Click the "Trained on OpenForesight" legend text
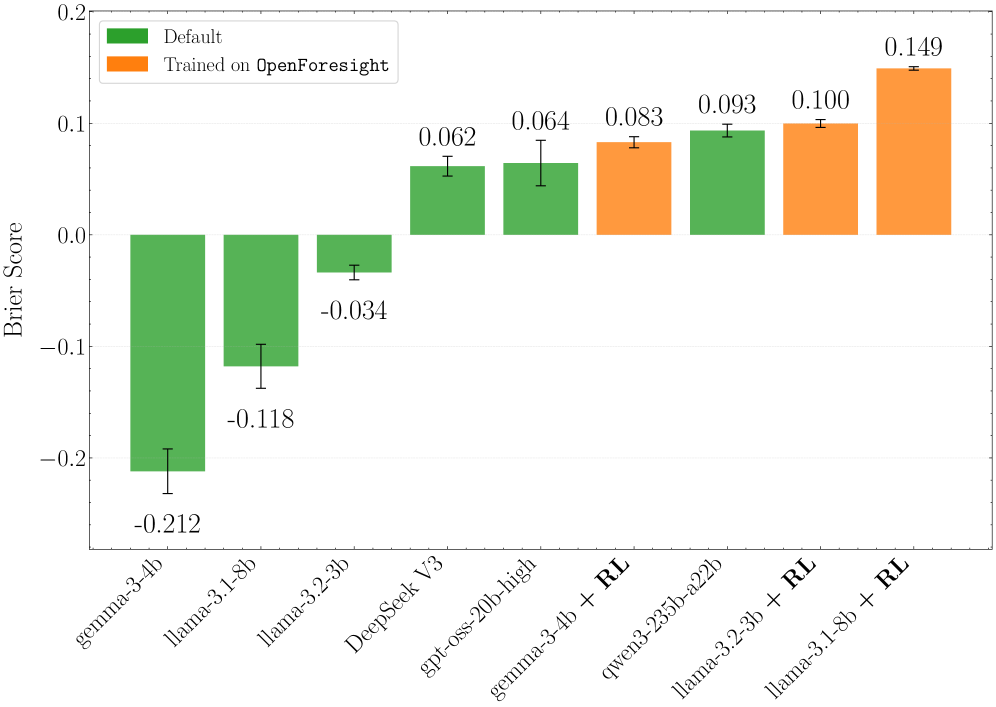The height and width of the screenshot is (707, 996). tap(276, 66)
